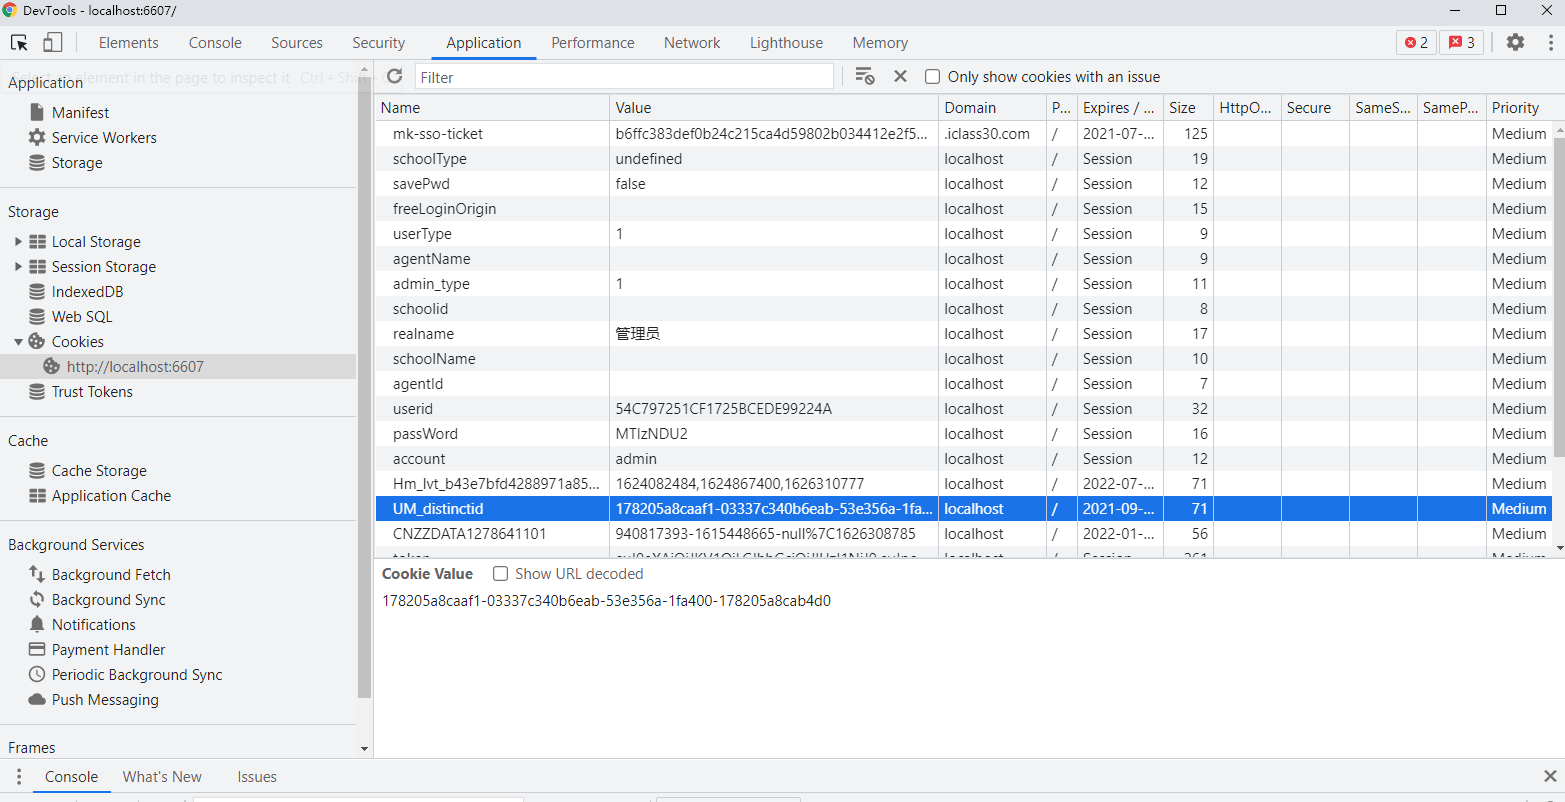Viewport: 1565px width, 802px height.
Task: Close the bottom console drawer
Action: tap(1550, 776)
